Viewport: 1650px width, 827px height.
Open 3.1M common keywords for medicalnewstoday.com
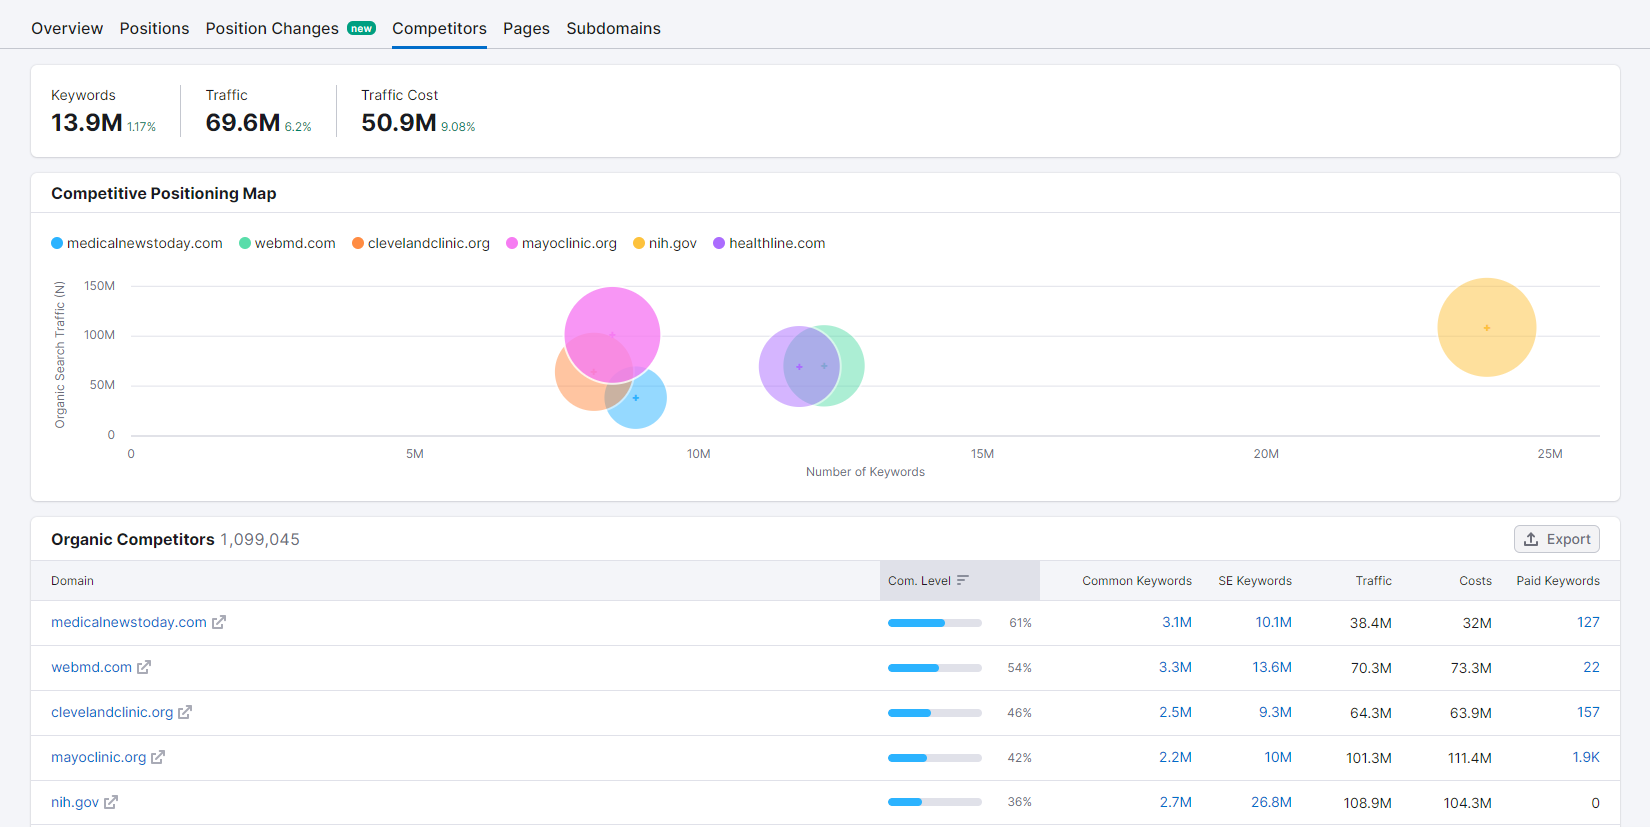(1177, 622)
